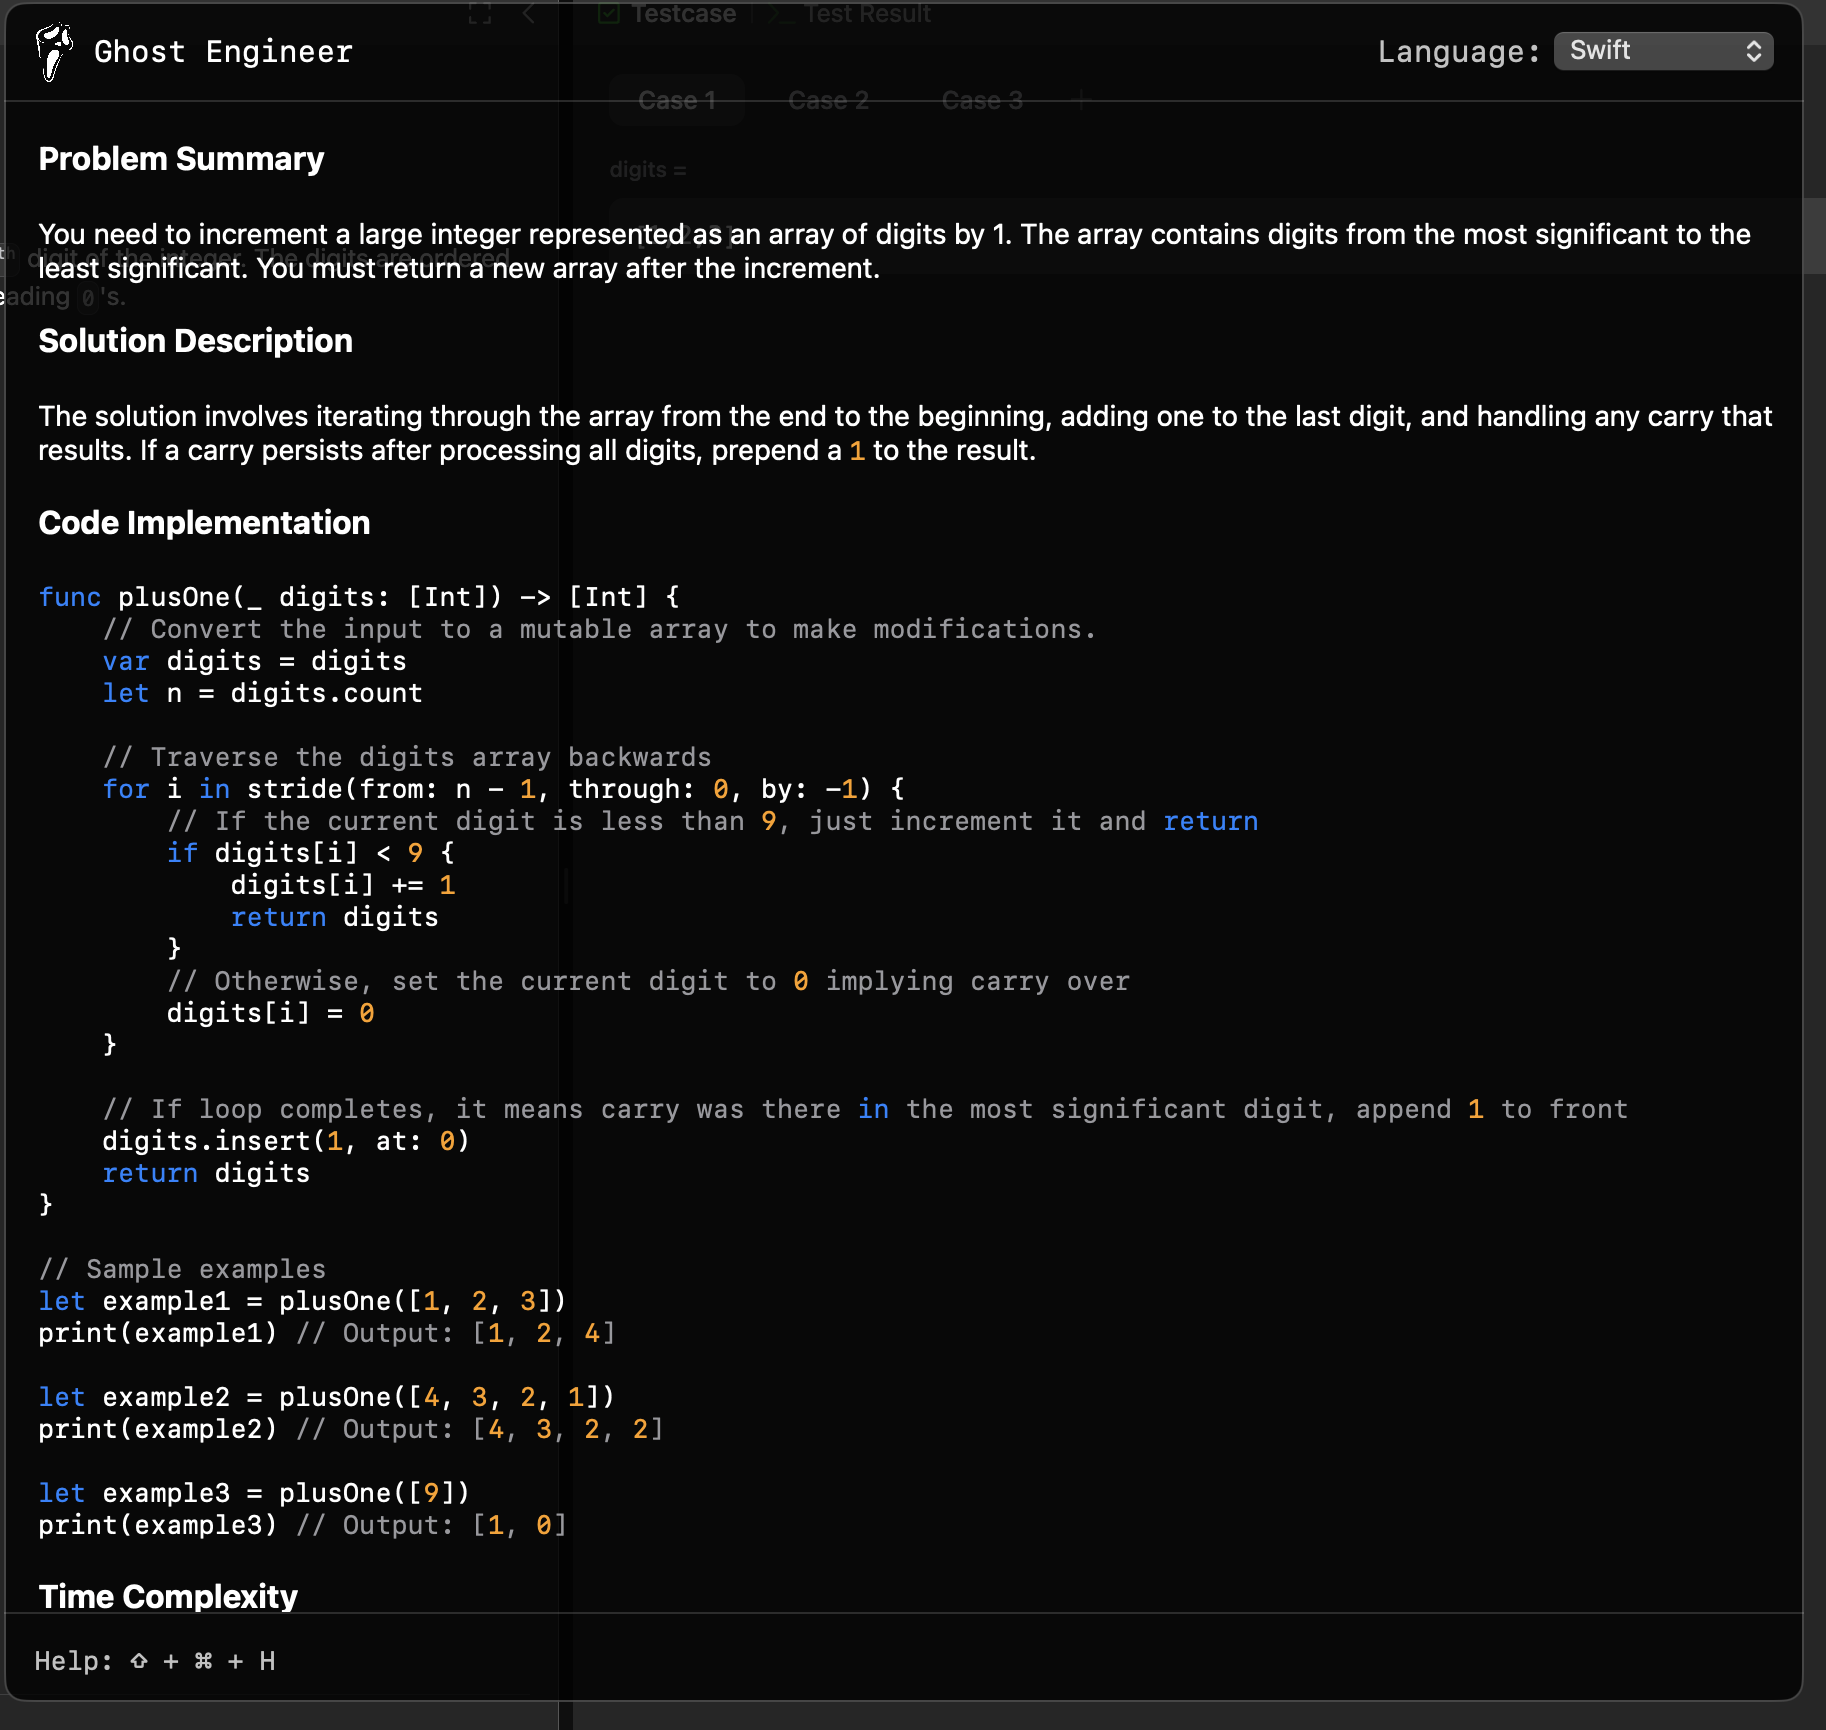Click the func plusOne declaration line
The height and width of the screenshot is (1730, 1826).
[360, 597]
